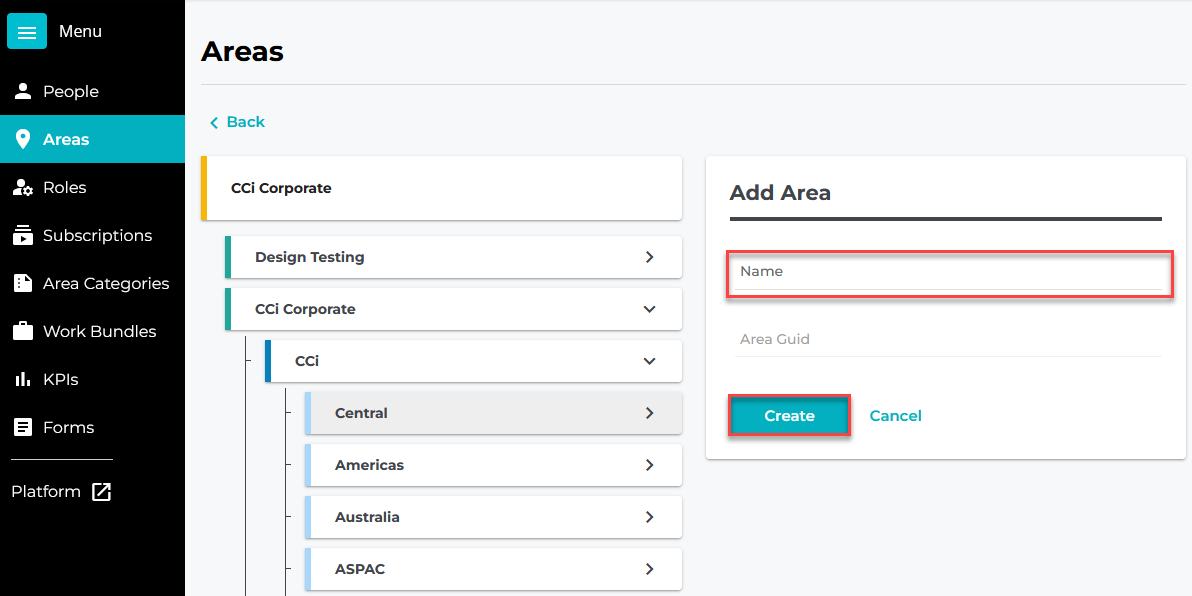The height and width of the screenshot is (596, 1192).
Task: Open Subscriptions icon in sidebar
Action: (23, 236)
